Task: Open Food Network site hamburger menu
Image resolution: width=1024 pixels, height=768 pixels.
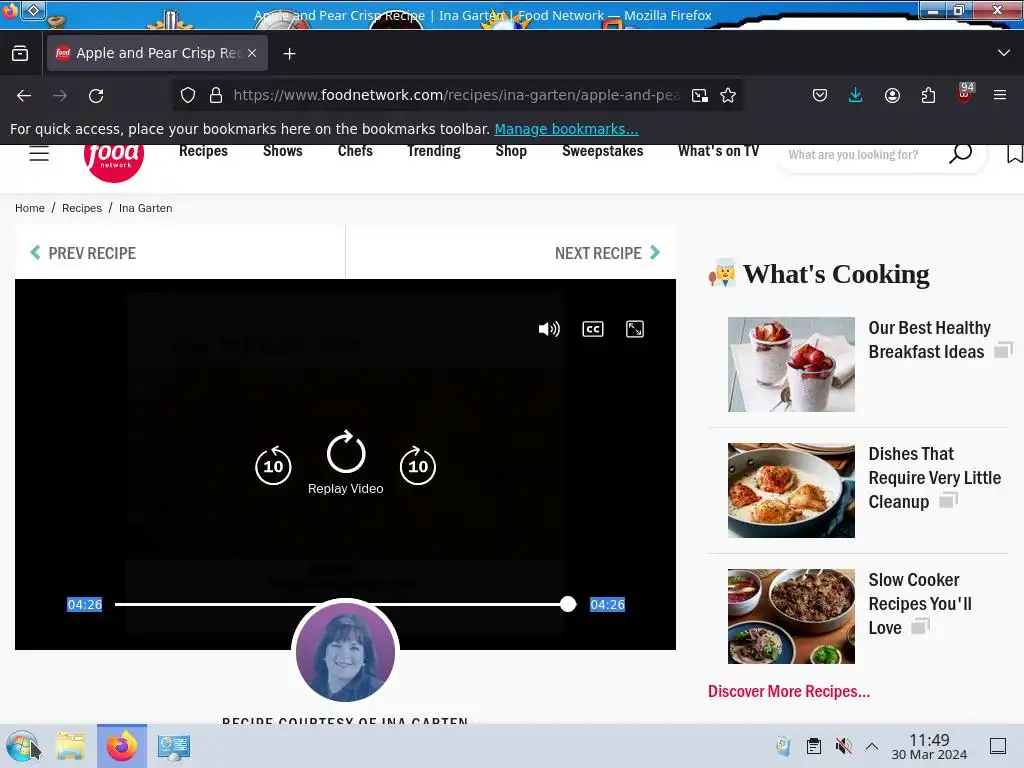Action: point(39,153)
